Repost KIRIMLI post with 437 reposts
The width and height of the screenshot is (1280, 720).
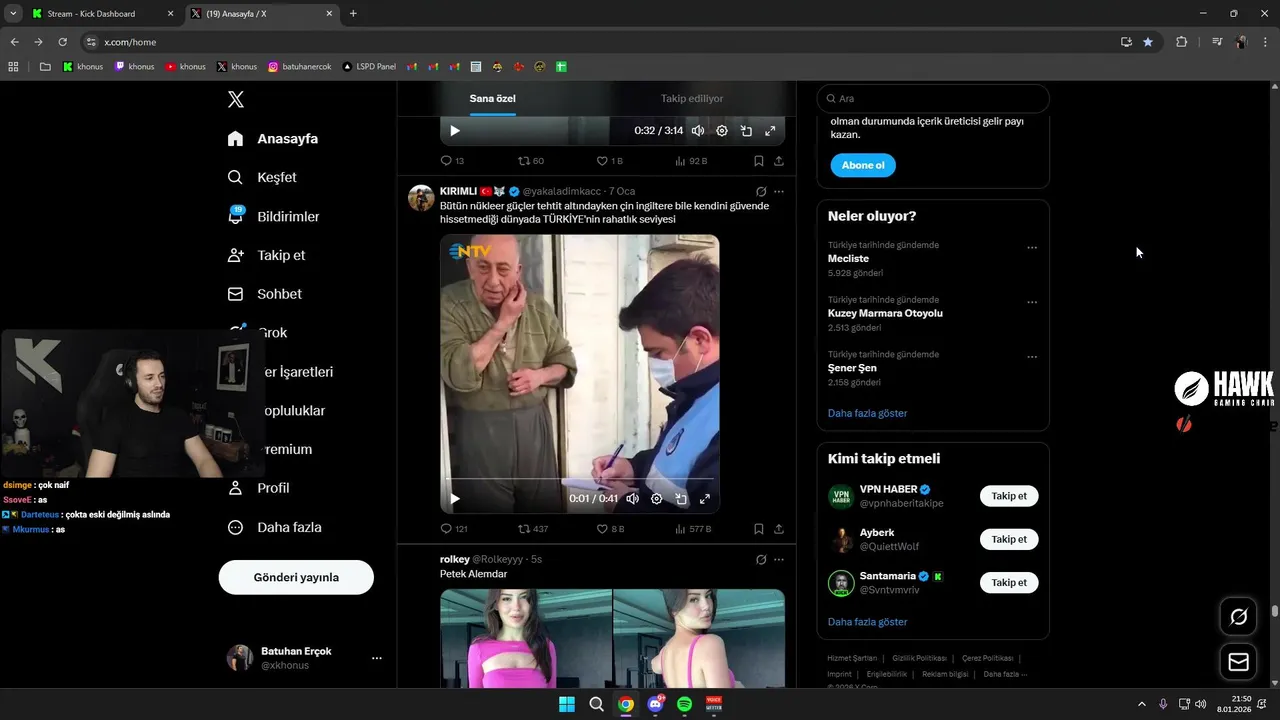click(x=532, y=529)
